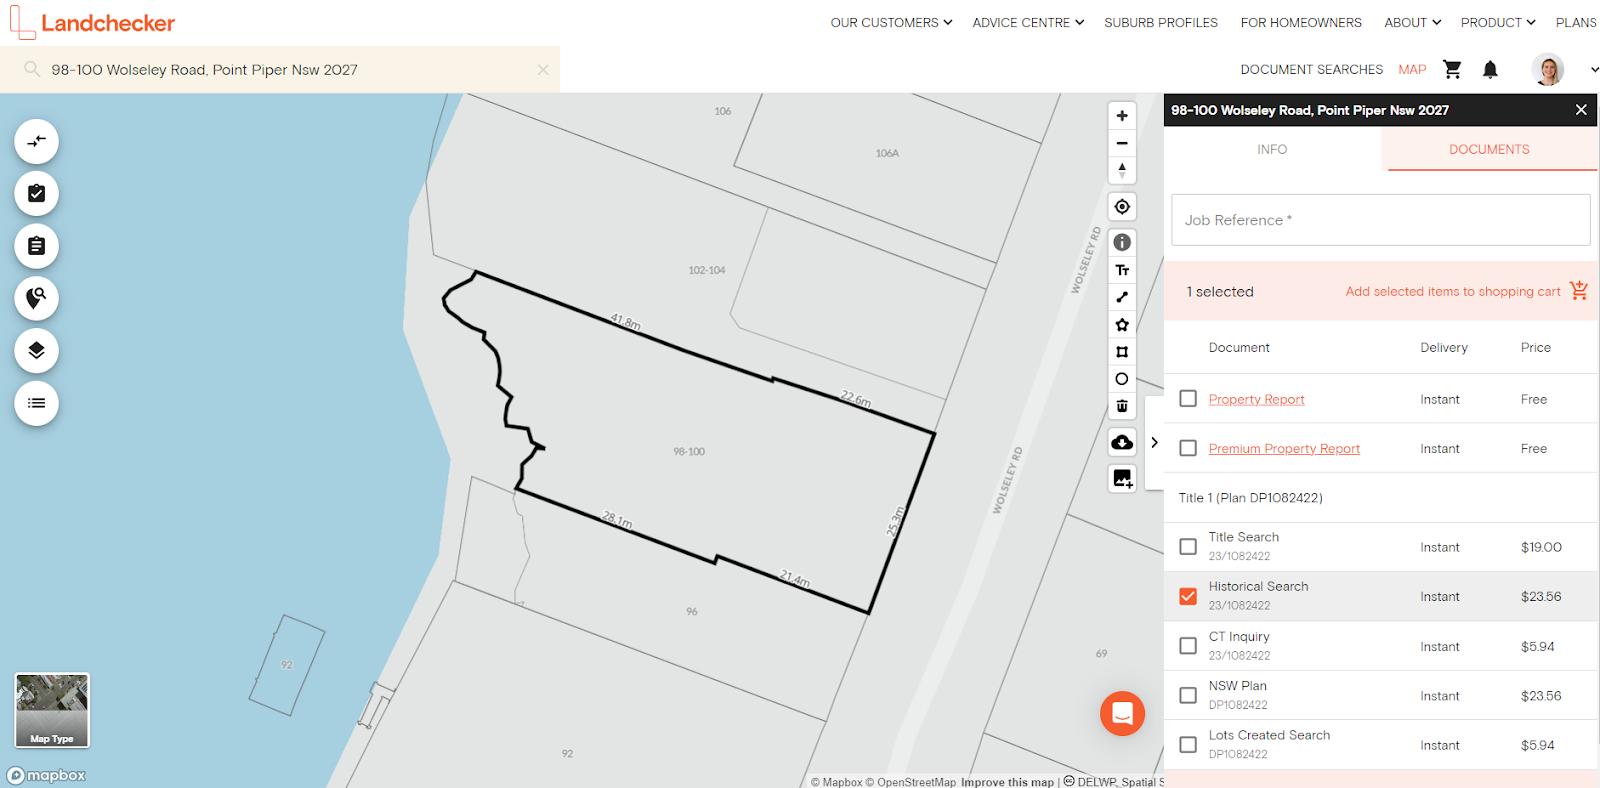Click the Job Reference input field
The width and height of the screenshot is (1600, 788).
click(1380, 220)
